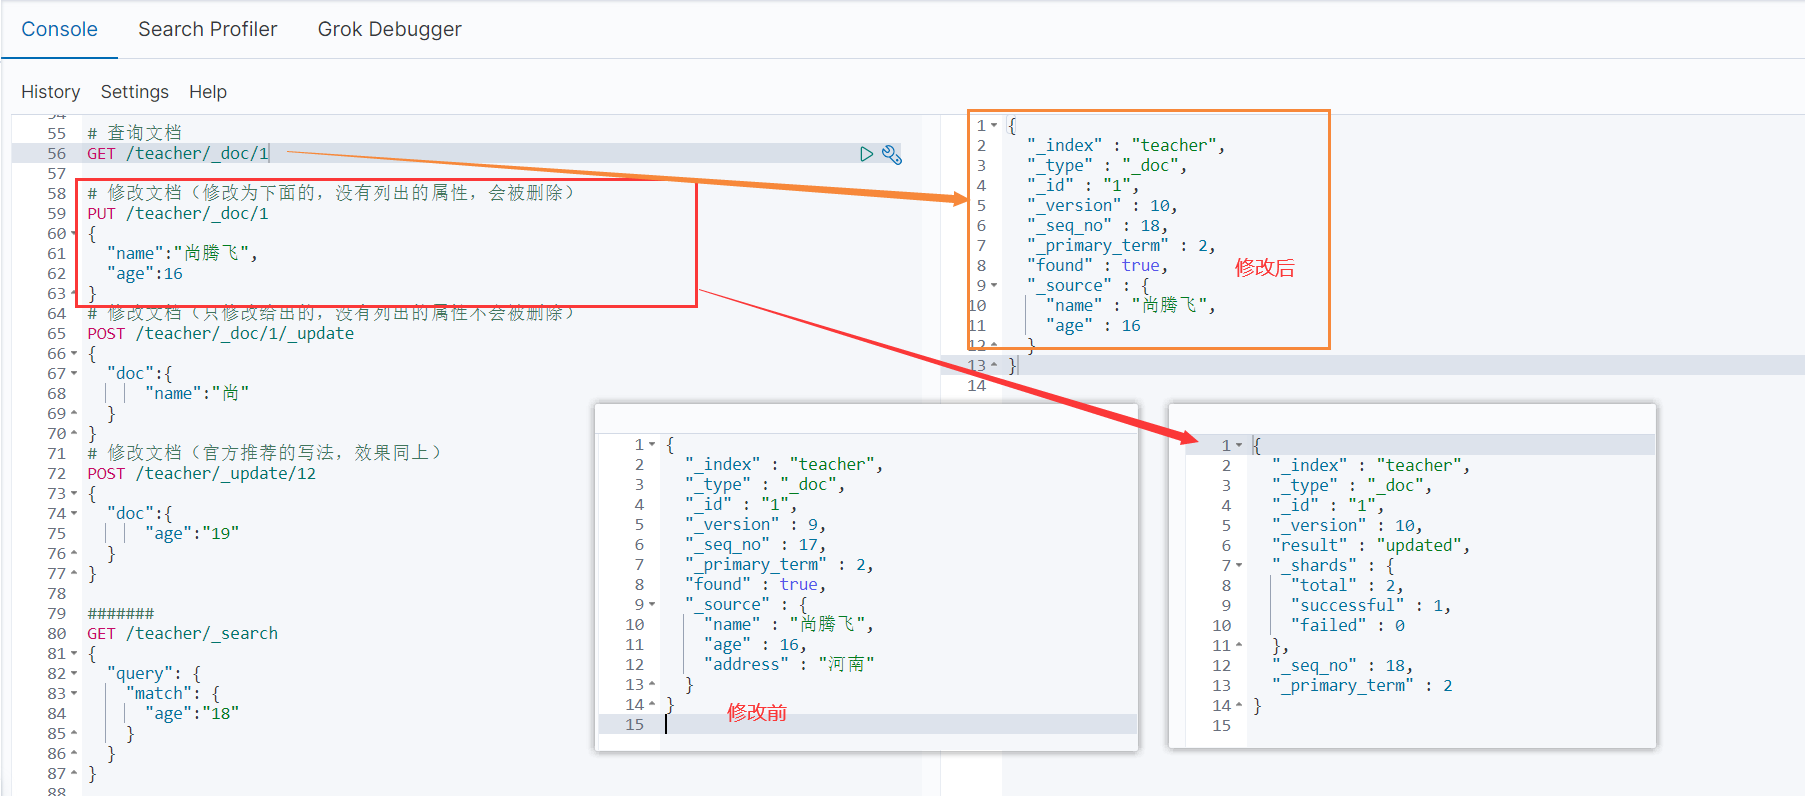Open the Grok Debugger tab
1805x796 pixels.
(x=390, y=29)
